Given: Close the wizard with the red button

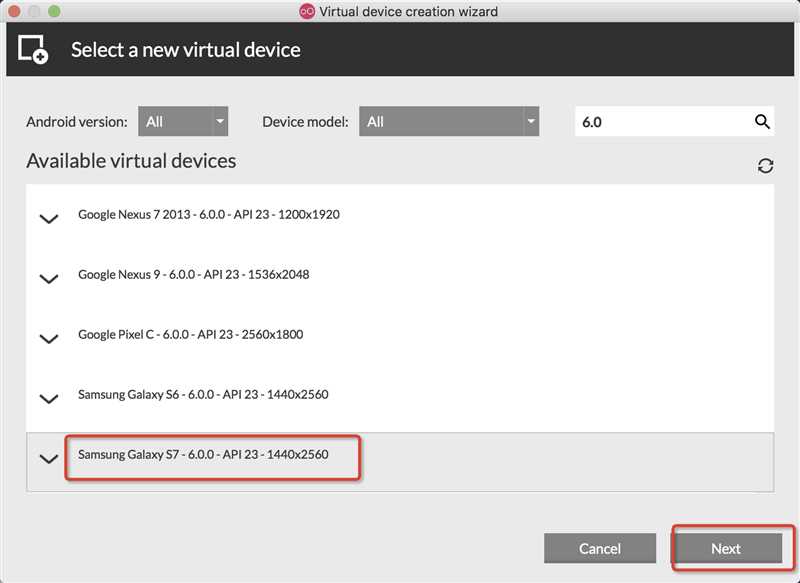Looking at the screenshot, I should point(14,11).
